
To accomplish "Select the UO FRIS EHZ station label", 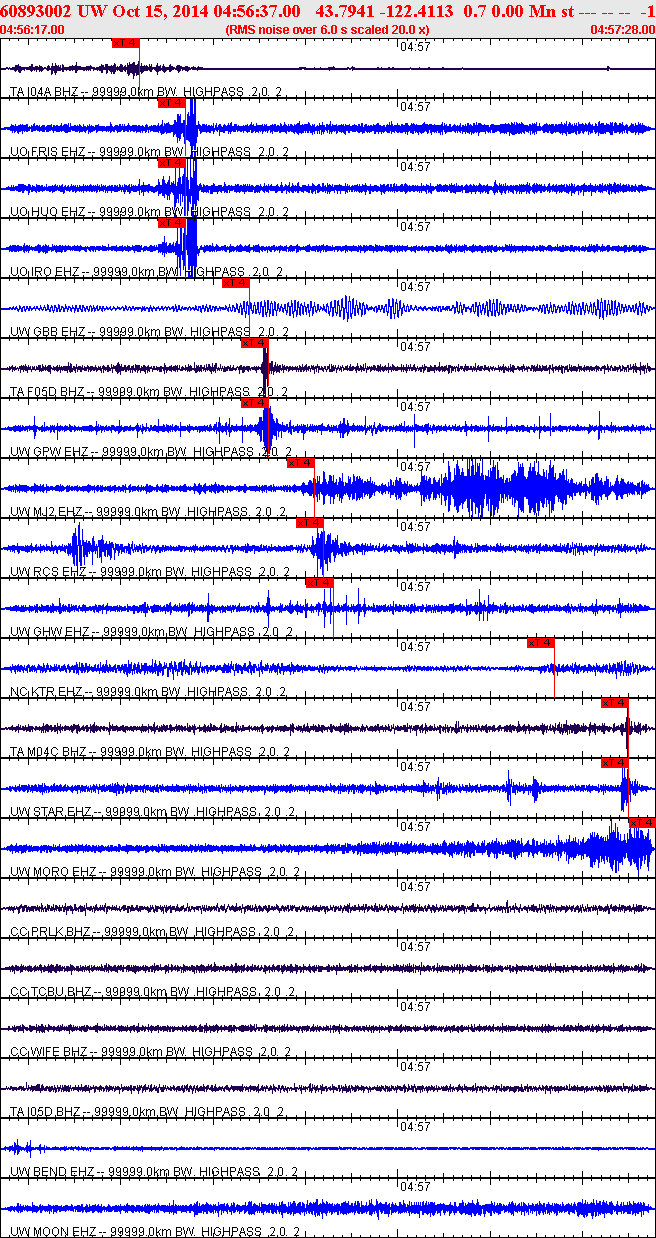I will pyautogui.click(x=149, y=152).
